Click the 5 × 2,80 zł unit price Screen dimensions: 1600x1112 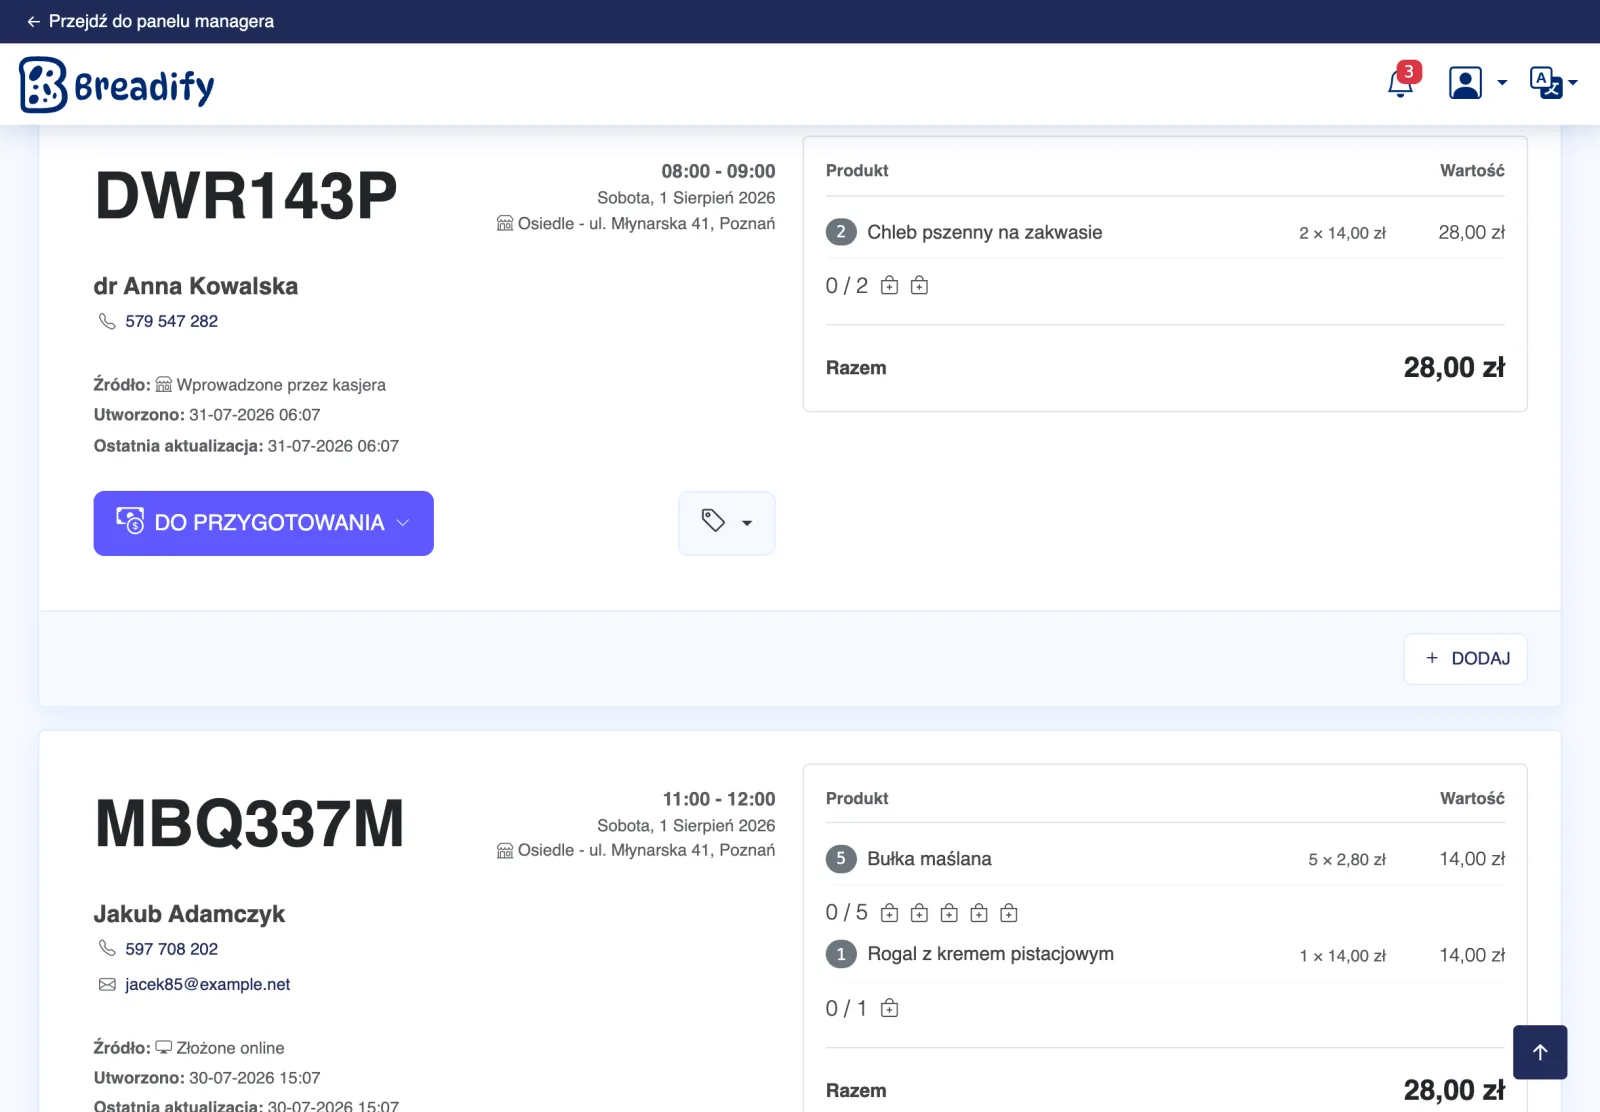(1347, 860)
